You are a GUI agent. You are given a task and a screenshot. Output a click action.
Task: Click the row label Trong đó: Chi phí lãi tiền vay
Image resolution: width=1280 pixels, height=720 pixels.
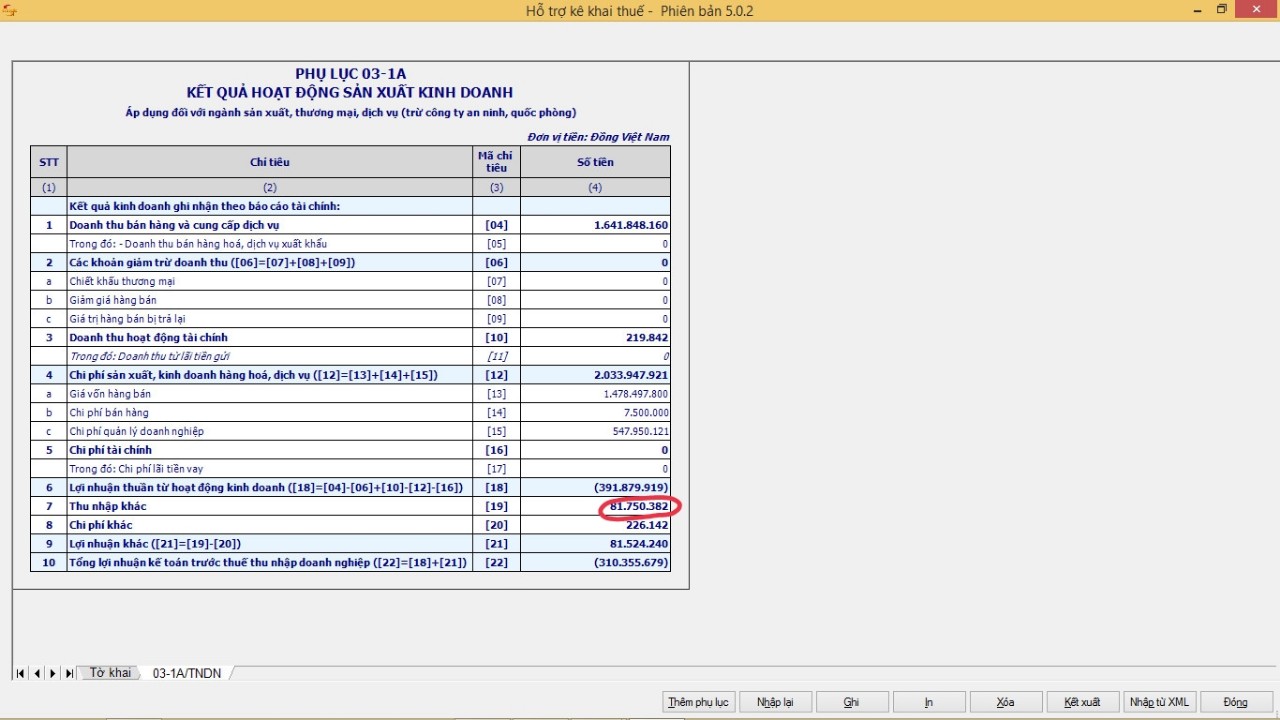click(x=136, y=469)
